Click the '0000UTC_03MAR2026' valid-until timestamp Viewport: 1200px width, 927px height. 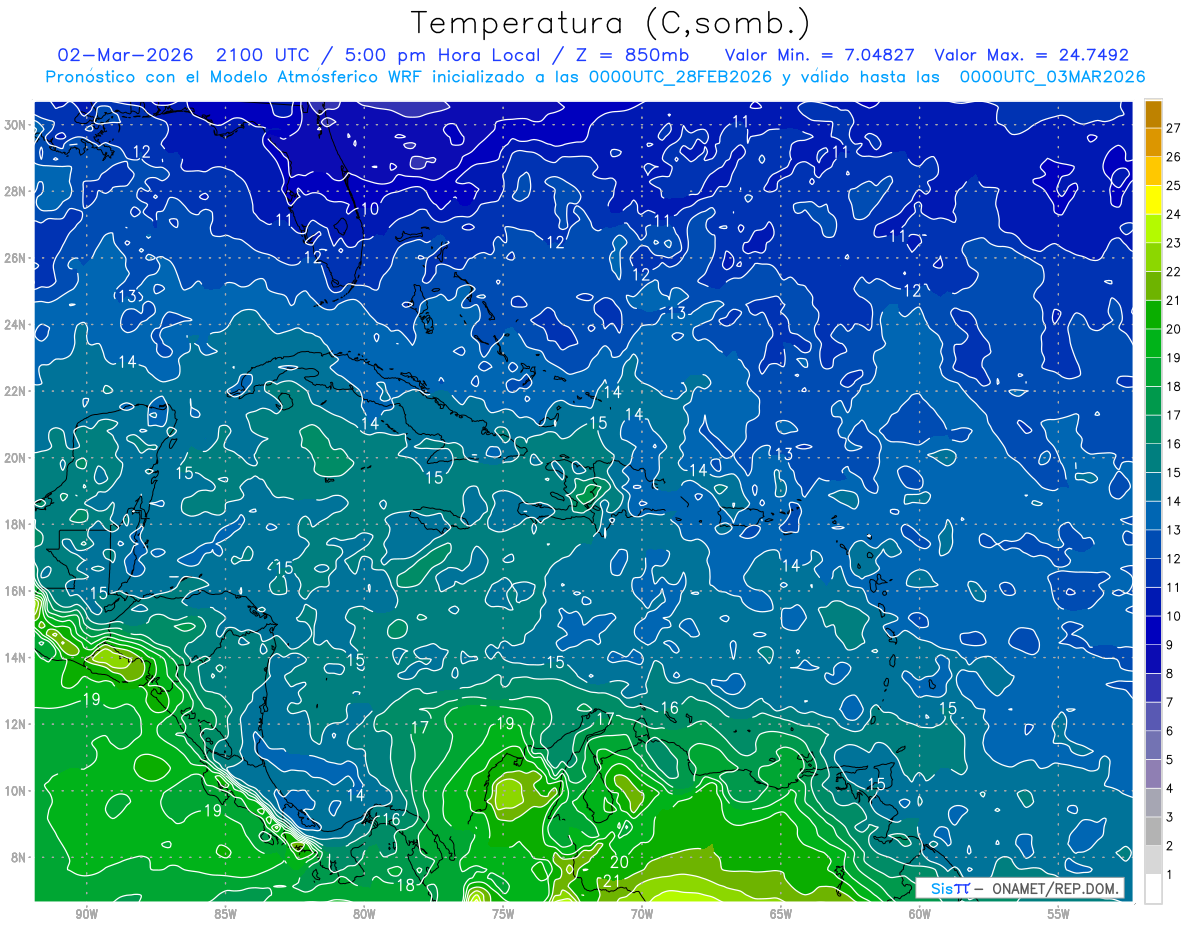point(1052,77)
